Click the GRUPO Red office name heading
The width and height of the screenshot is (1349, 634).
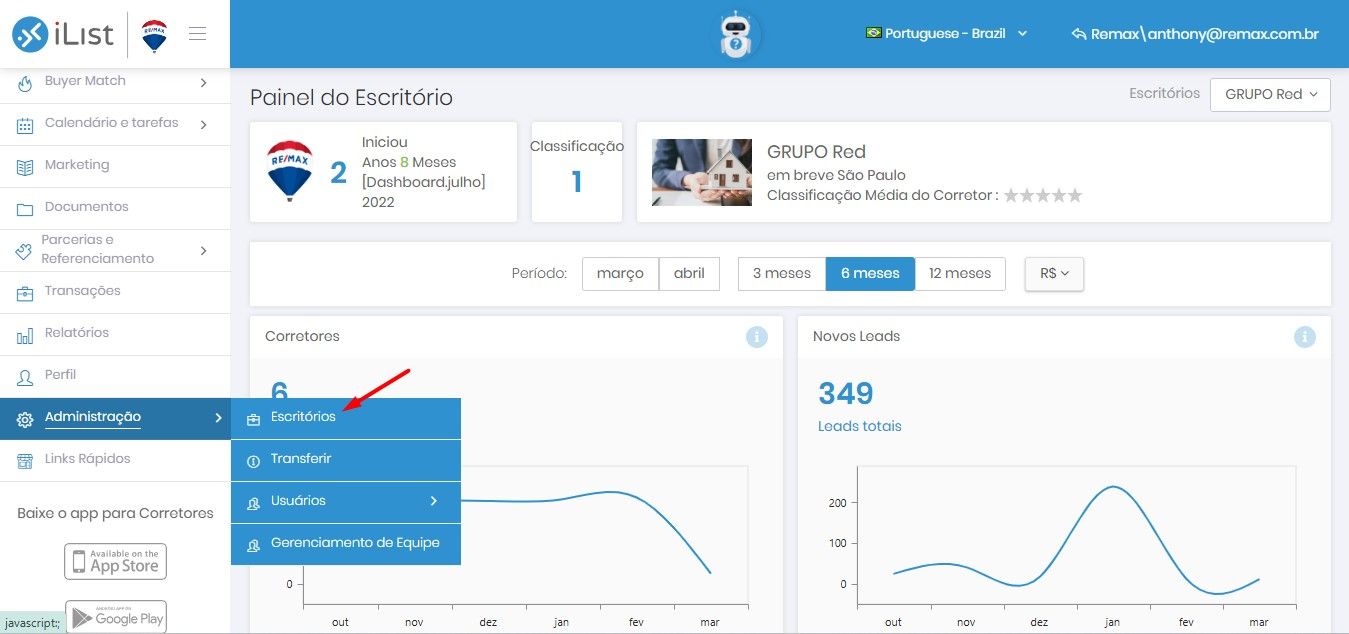[x=816, y=152]
